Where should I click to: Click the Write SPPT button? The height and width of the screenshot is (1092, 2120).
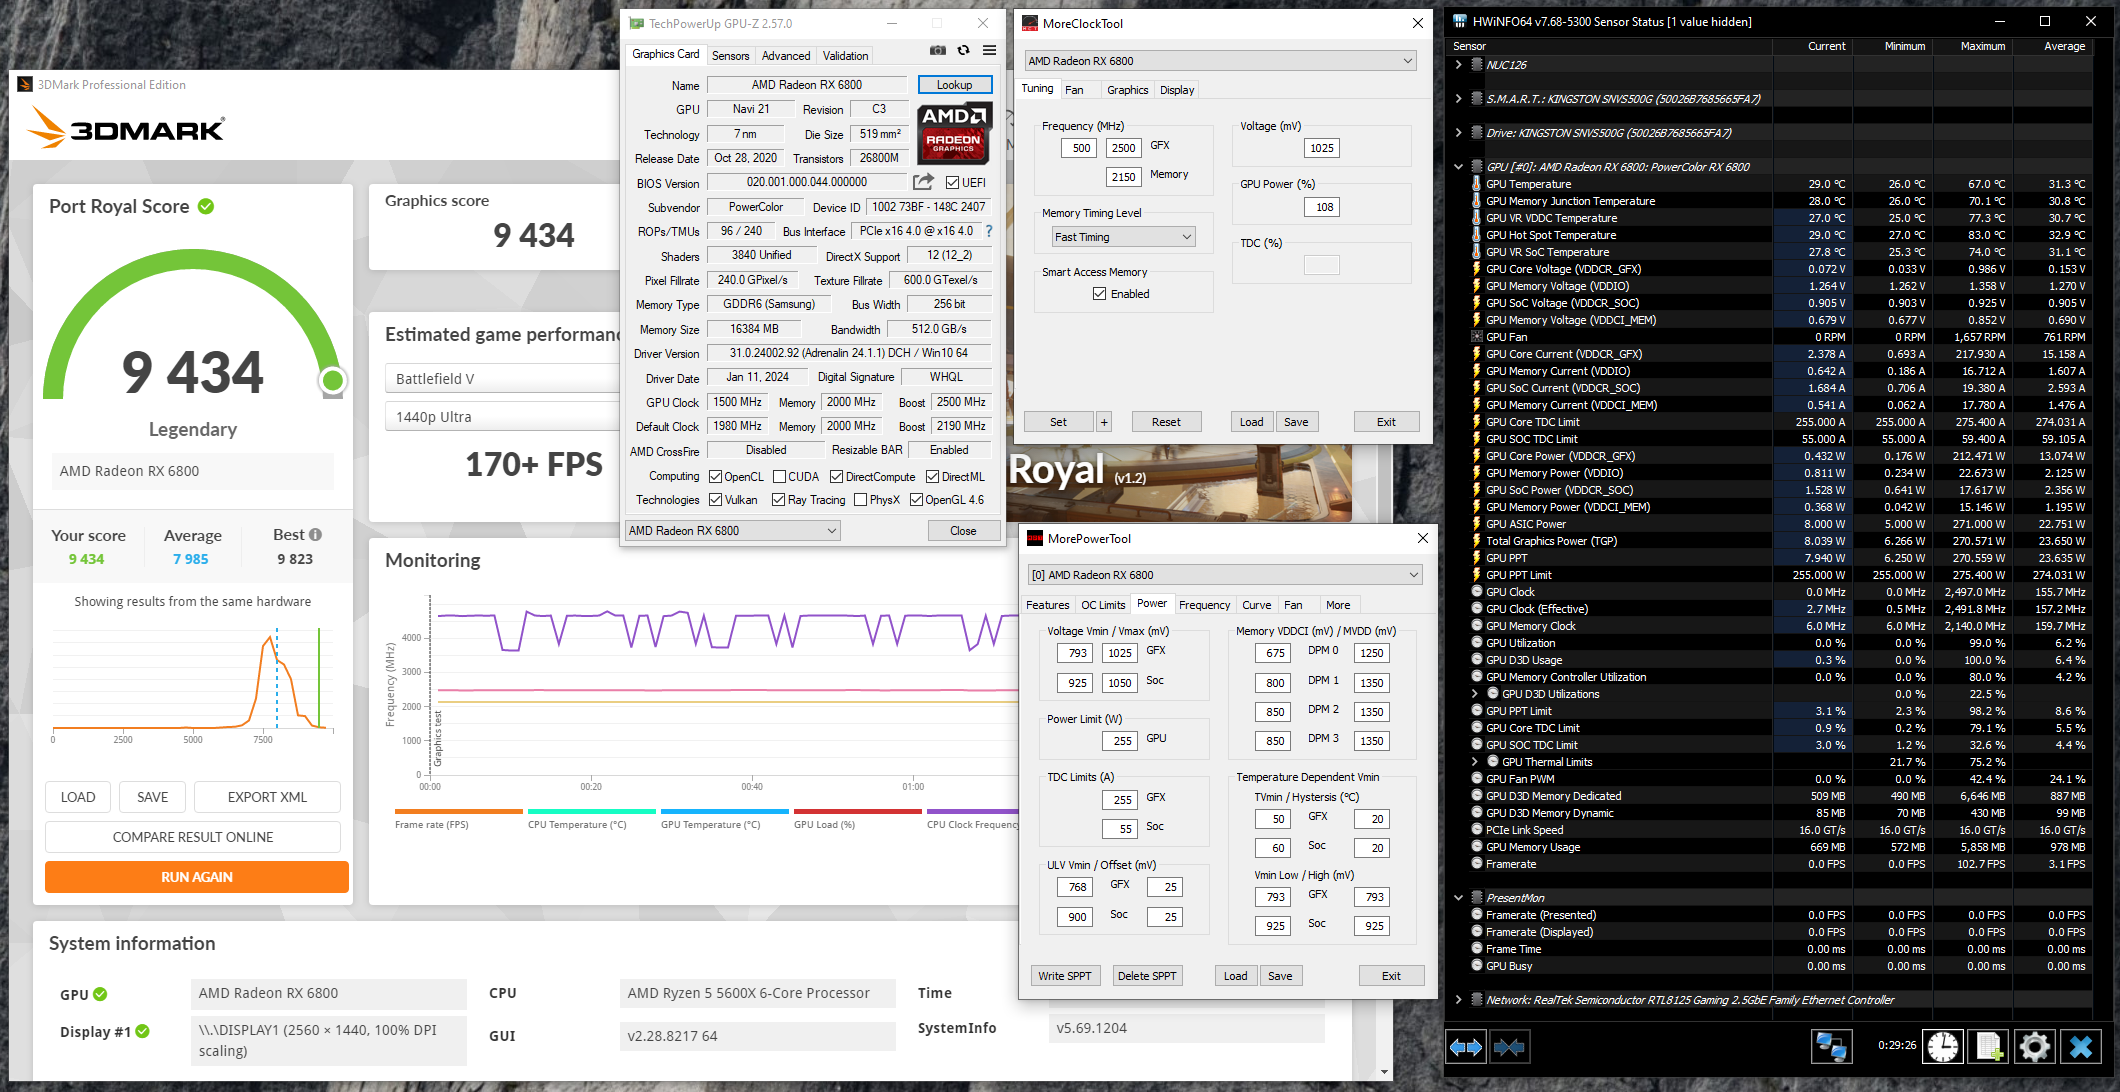tap(1064, 976)
